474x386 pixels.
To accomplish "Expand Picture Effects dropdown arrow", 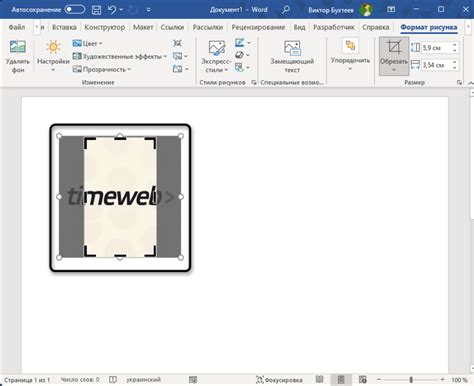I will [248, 55].
